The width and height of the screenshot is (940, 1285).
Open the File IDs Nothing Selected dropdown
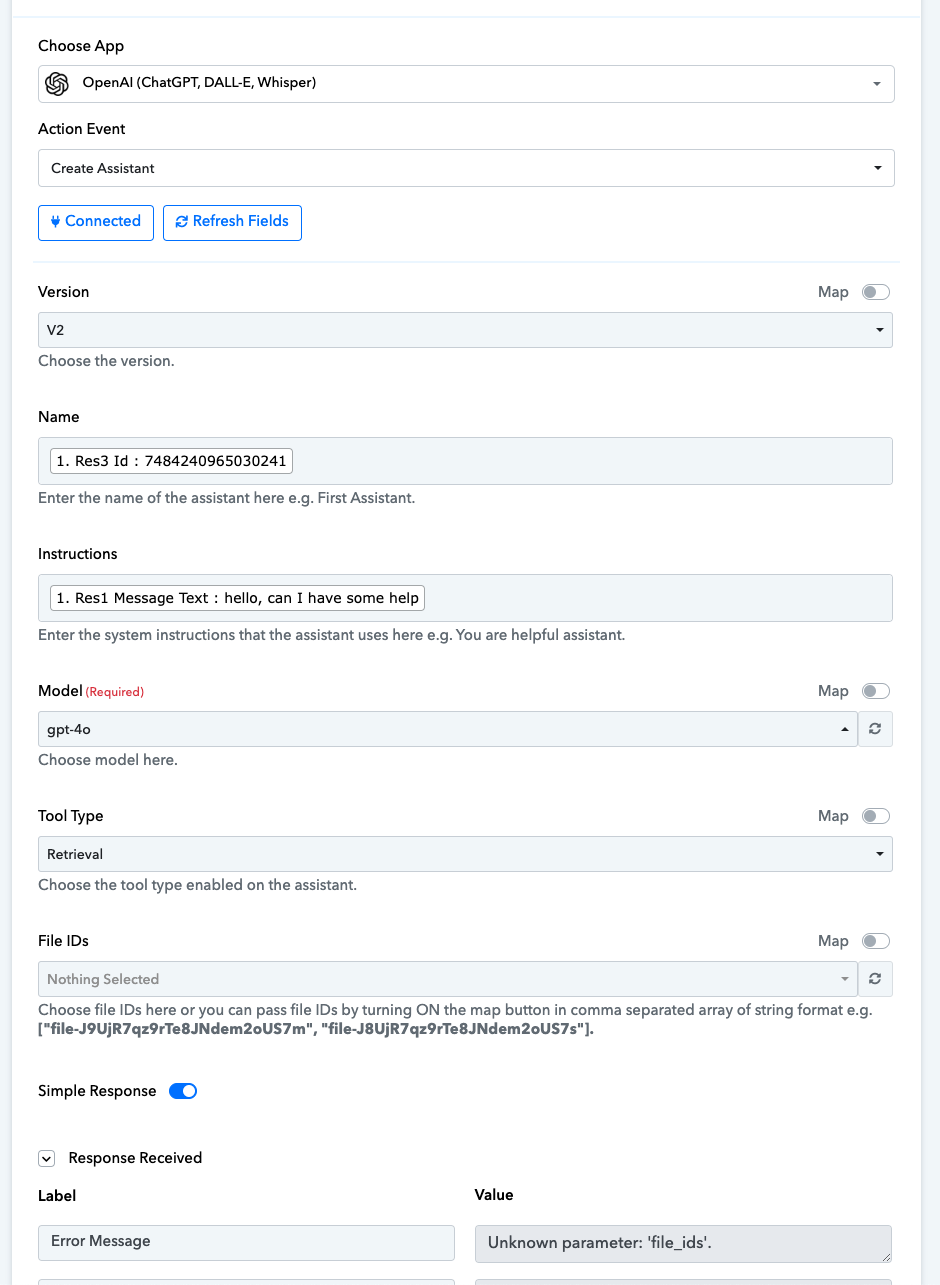447,979
